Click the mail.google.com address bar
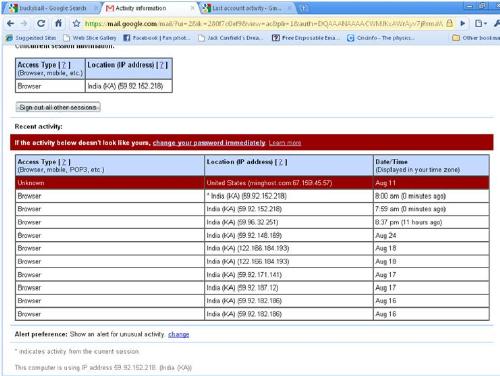The image size is (500, 376). pos(263,24)
